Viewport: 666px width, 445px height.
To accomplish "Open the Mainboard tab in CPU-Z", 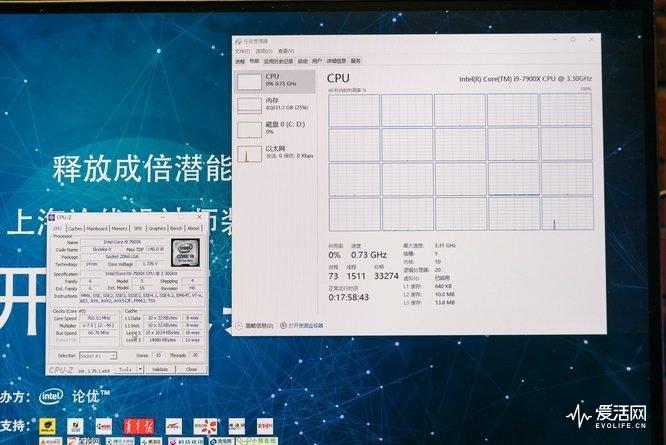I will 97,228.
